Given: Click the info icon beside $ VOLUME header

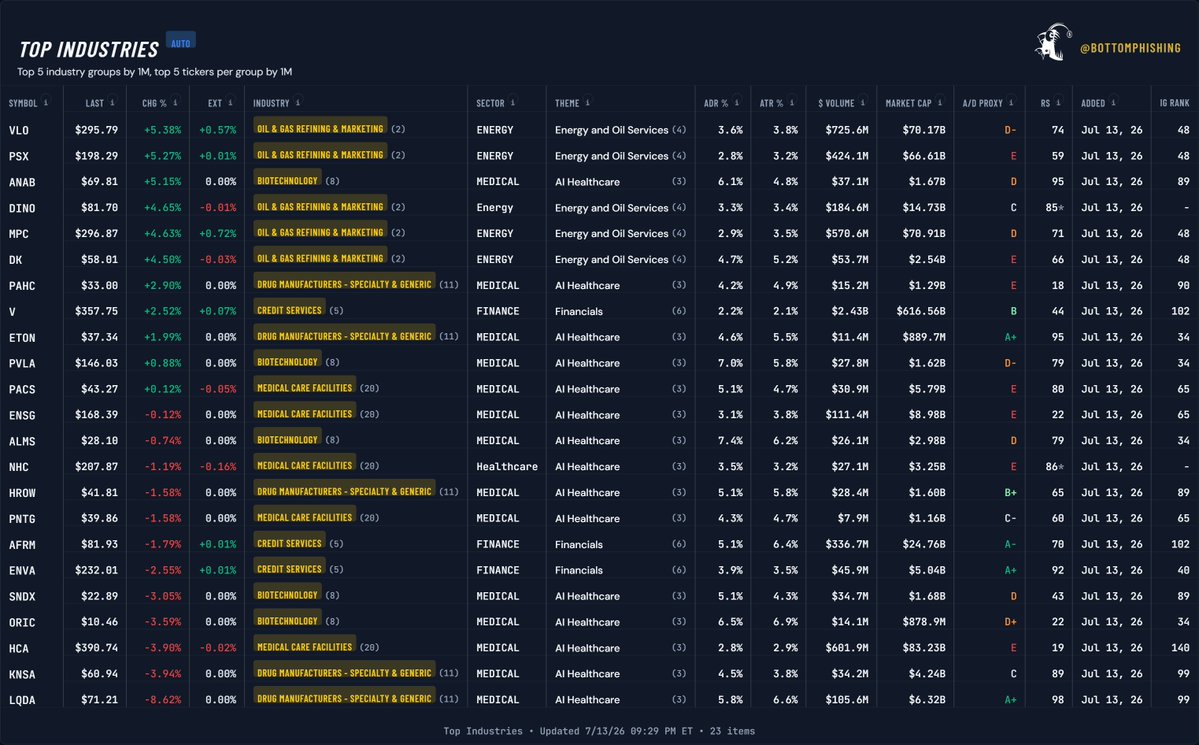Looking at the screenshot, I should [863, 102].
